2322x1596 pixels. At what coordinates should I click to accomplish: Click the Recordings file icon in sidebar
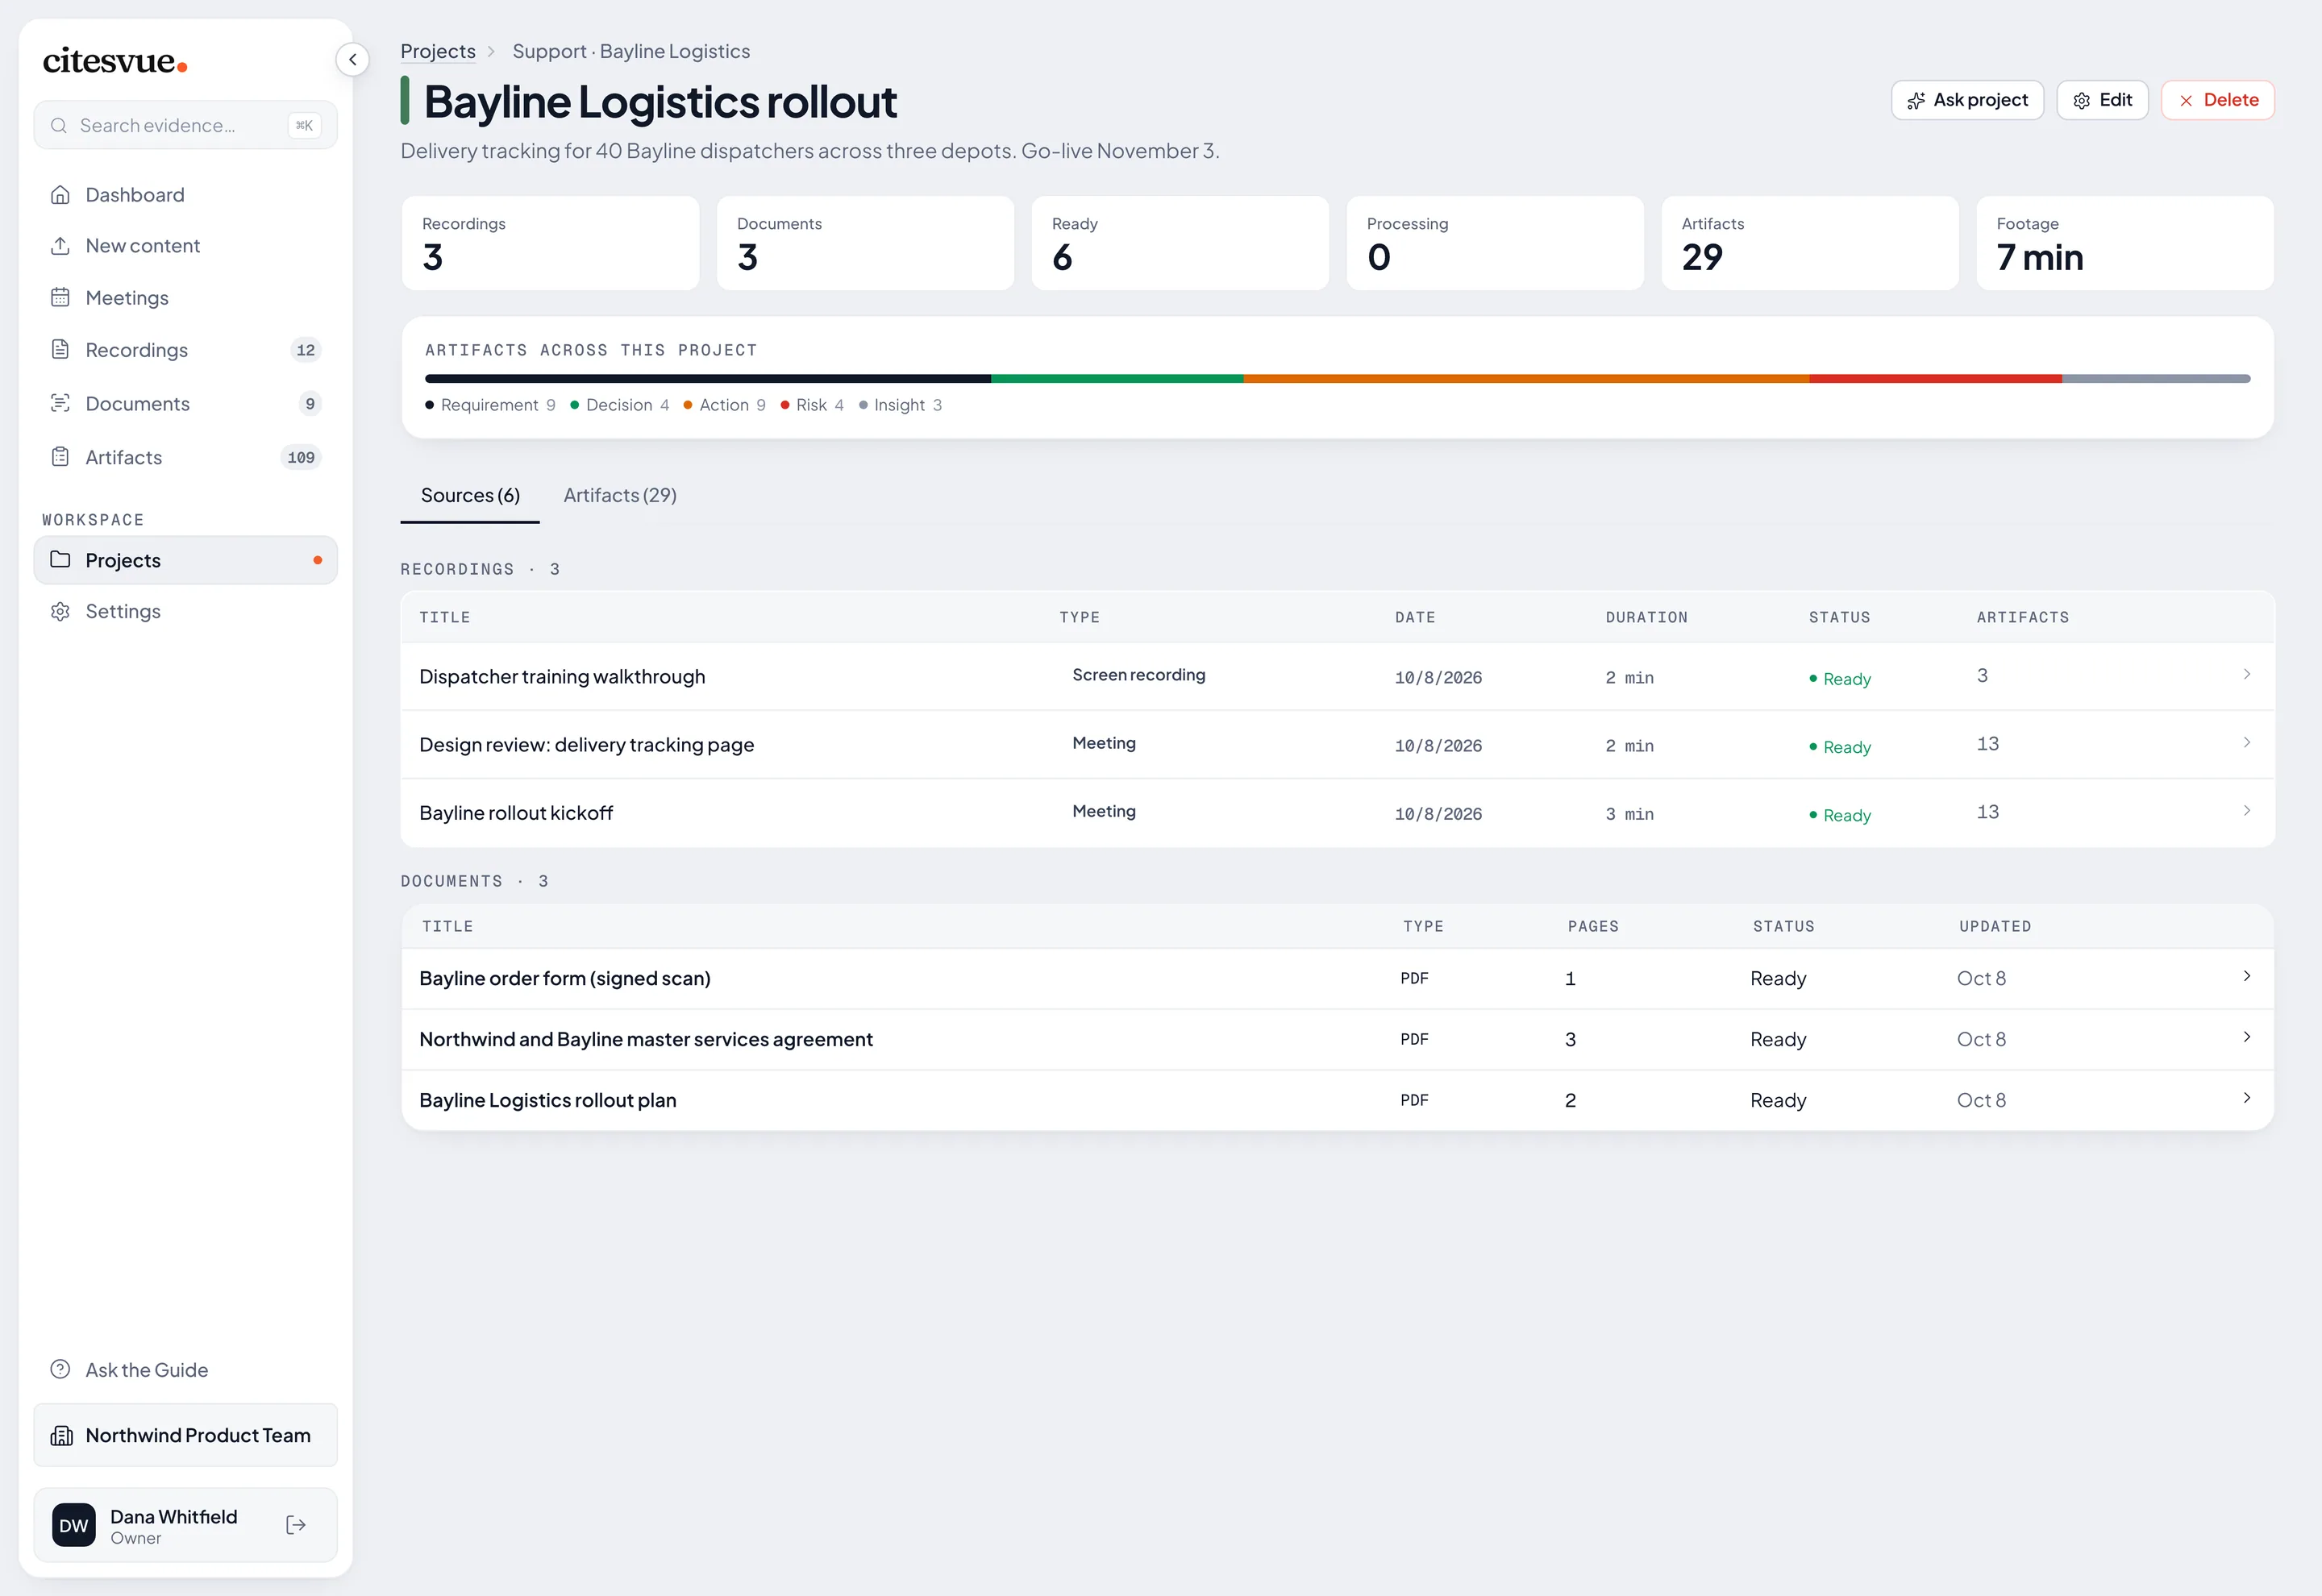pos(60,350)
